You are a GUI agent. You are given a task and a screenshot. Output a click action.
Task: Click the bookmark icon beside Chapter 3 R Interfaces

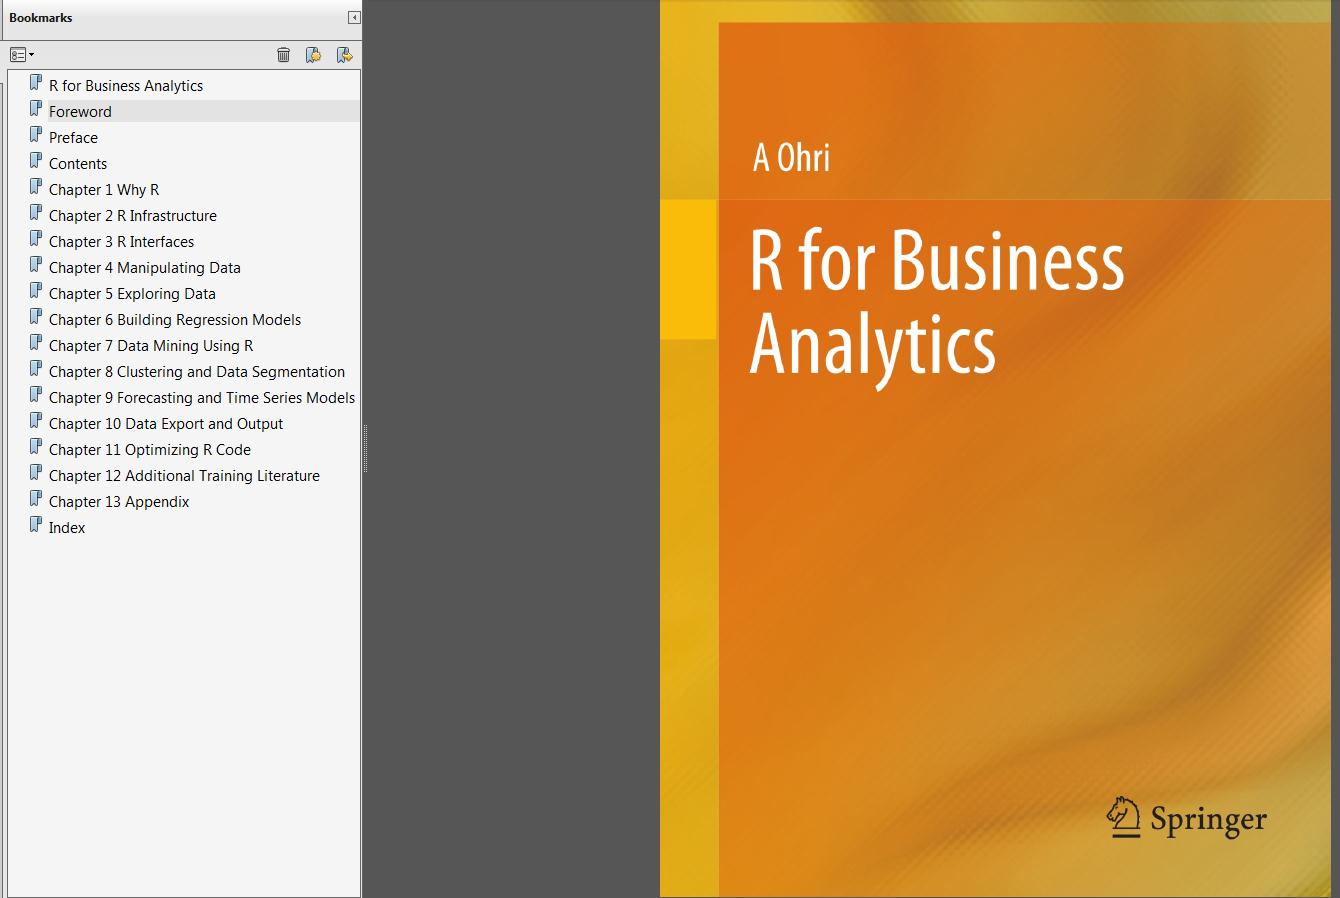tap(36, 239)
